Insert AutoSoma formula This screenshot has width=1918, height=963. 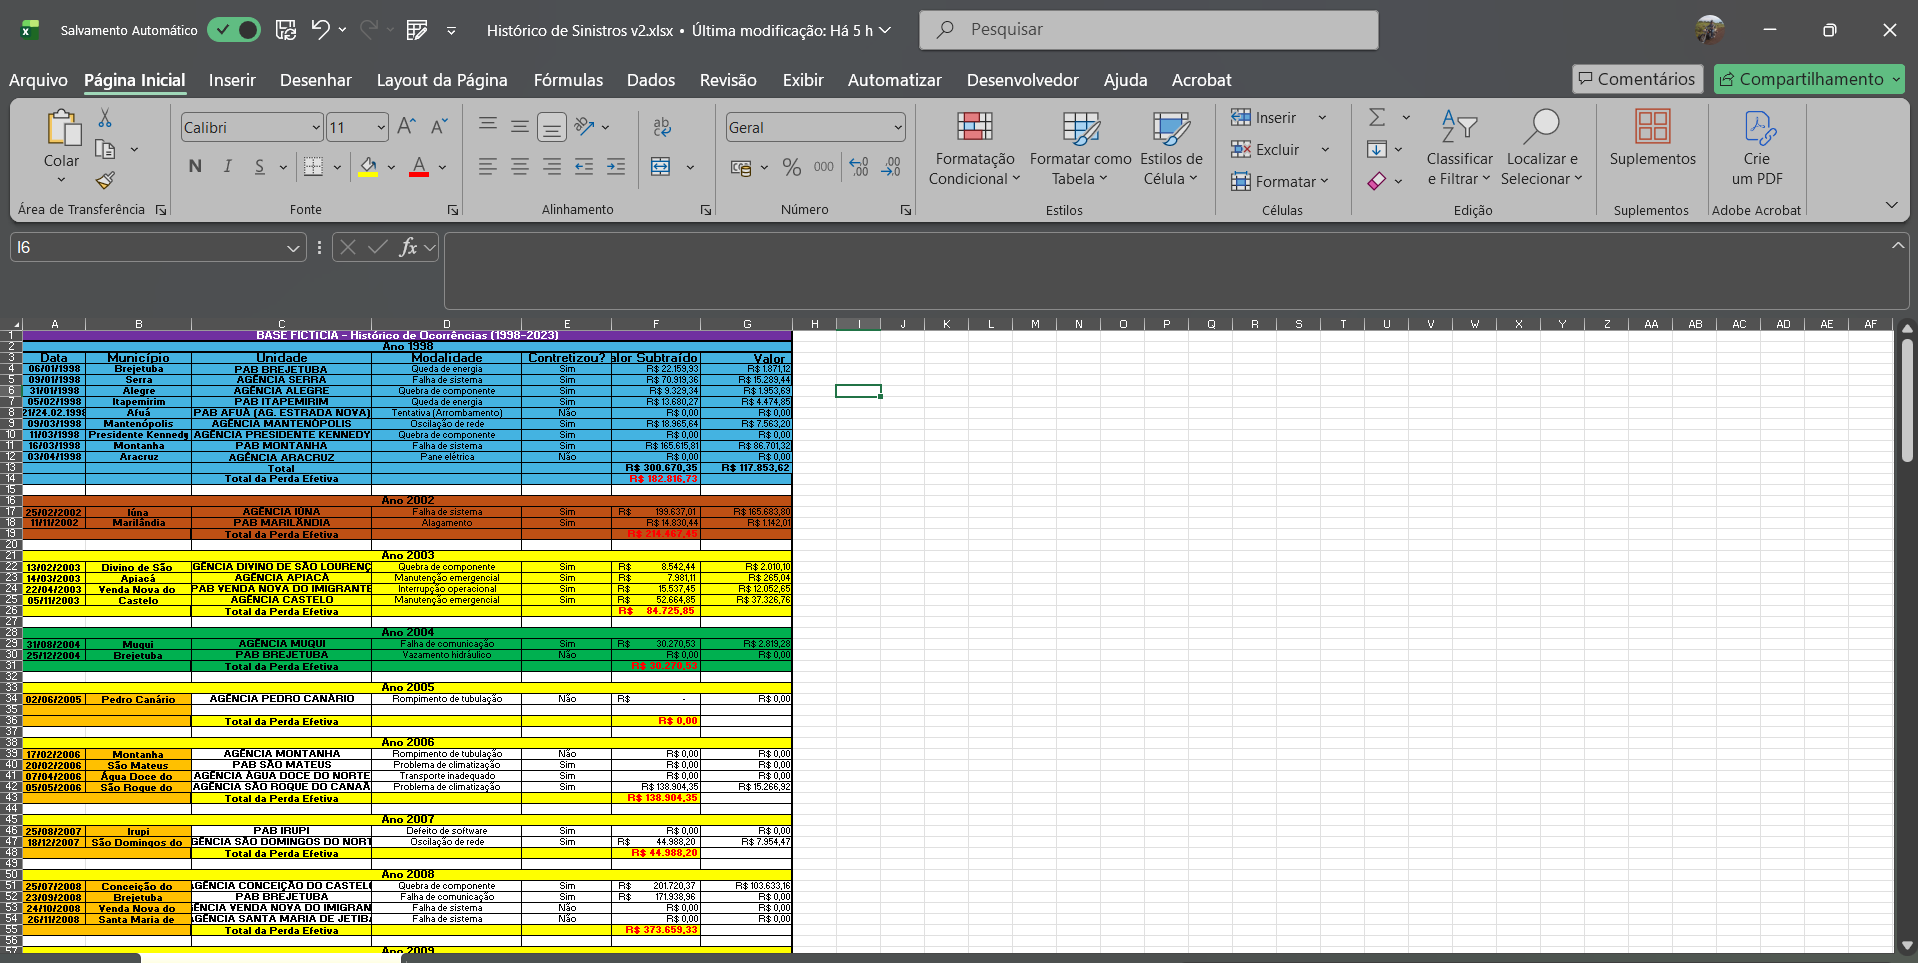[x=1375, y=116]
